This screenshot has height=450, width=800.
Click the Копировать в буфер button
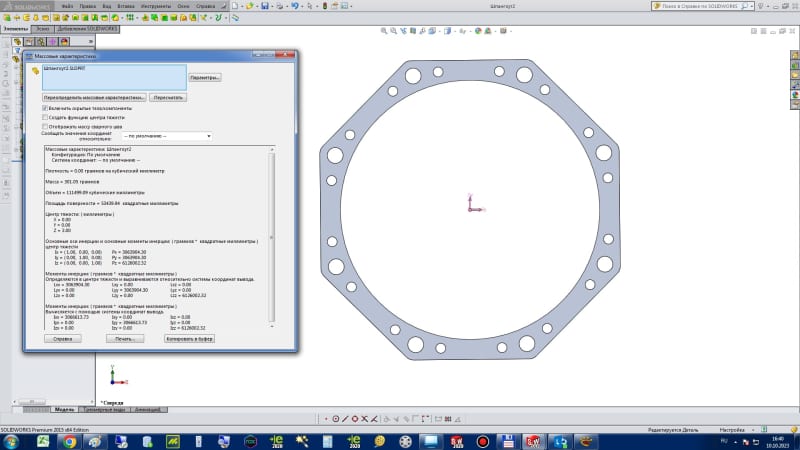point(189,339)
